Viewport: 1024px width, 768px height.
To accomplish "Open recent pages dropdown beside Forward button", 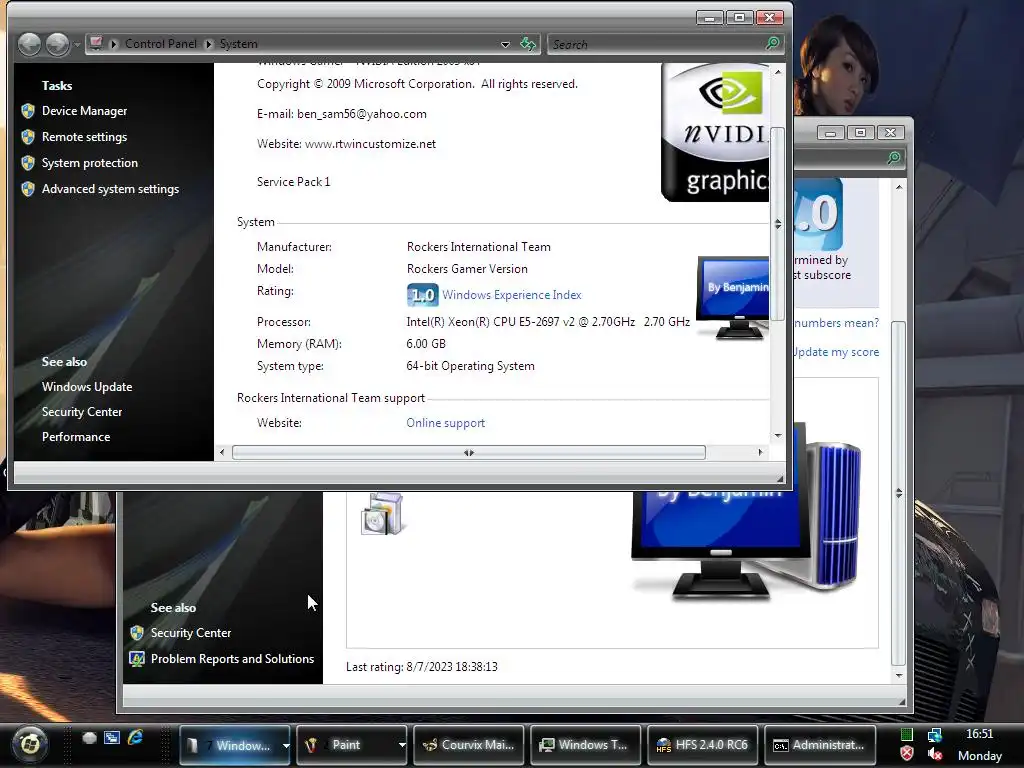I will tap(77, 44).
